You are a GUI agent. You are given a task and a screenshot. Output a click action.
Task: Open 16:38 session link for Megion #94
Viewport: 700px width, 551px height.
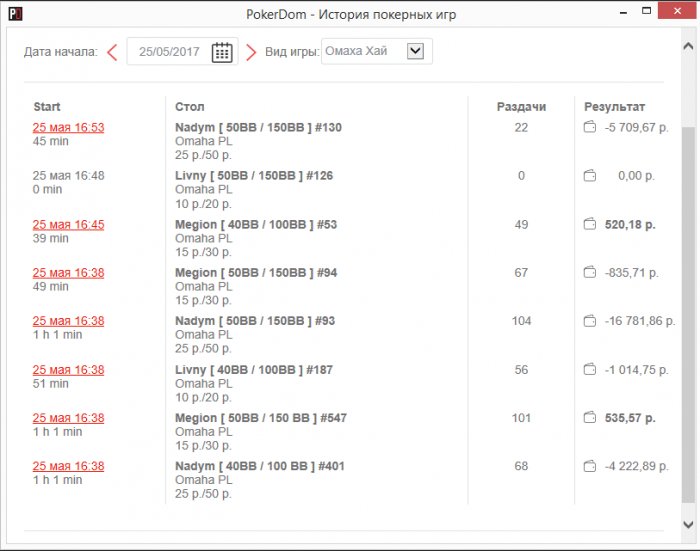(68, 272)
